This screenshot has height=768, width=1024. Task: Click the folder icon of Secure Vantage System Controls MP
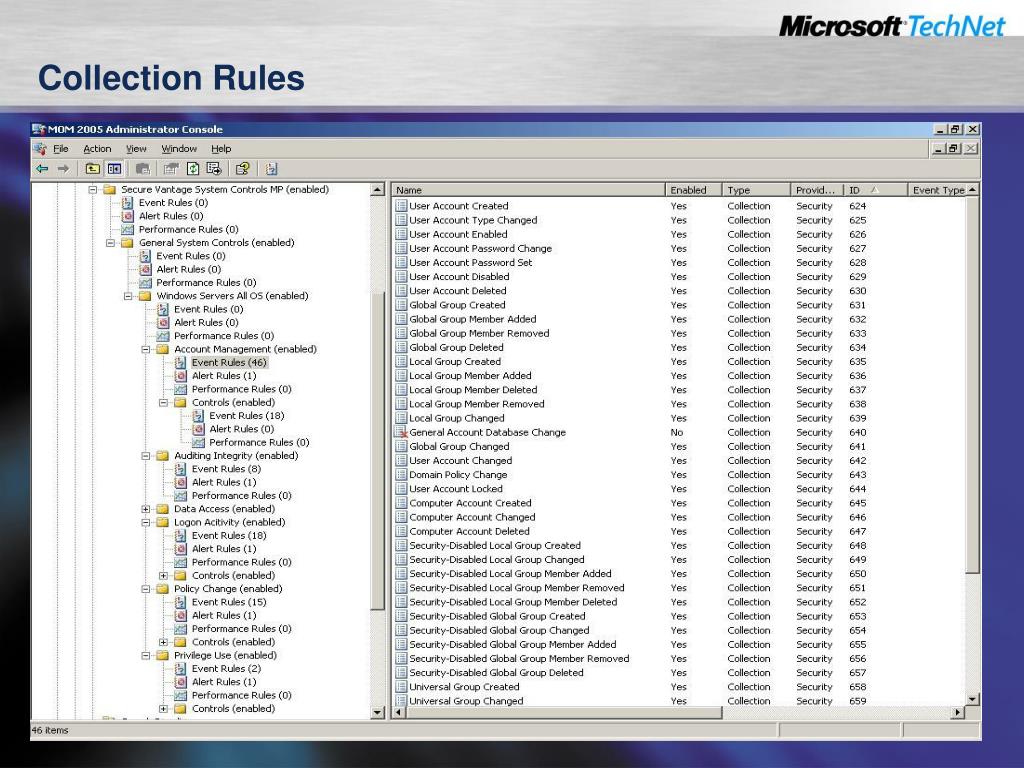click(110, 189)
